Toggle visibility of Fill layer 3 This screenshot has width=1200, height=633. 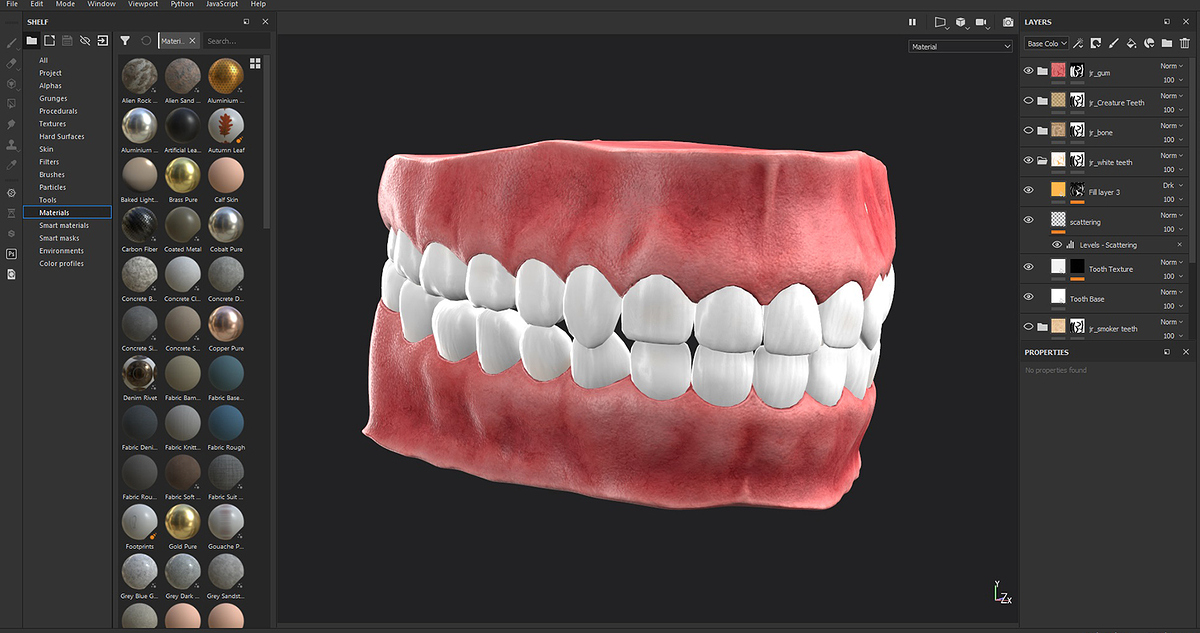(1028, 190)
